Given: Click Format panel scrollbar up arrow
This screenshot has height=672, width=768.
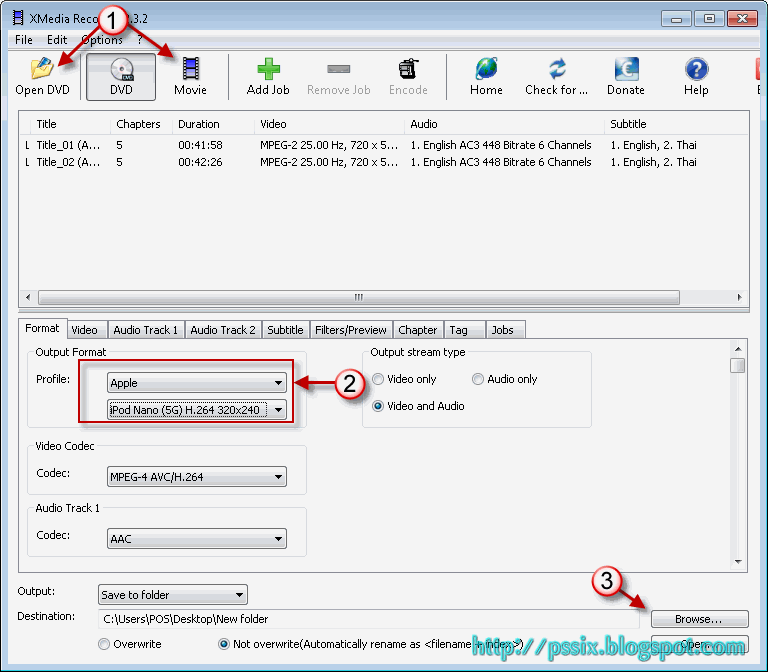Looking at the screenshot, I should (x=738, y=349).
